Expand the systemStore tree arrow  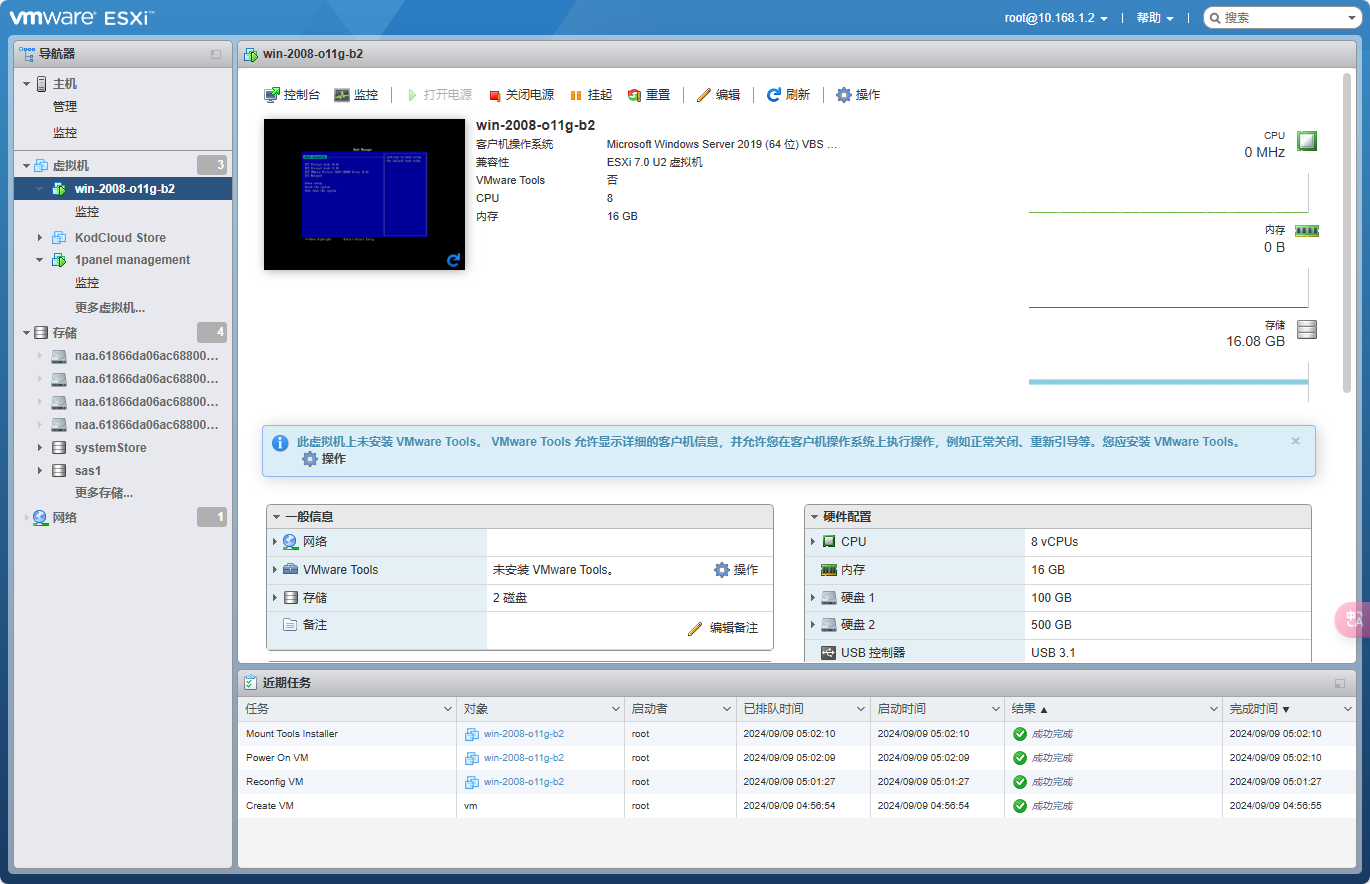pos(40,448)
